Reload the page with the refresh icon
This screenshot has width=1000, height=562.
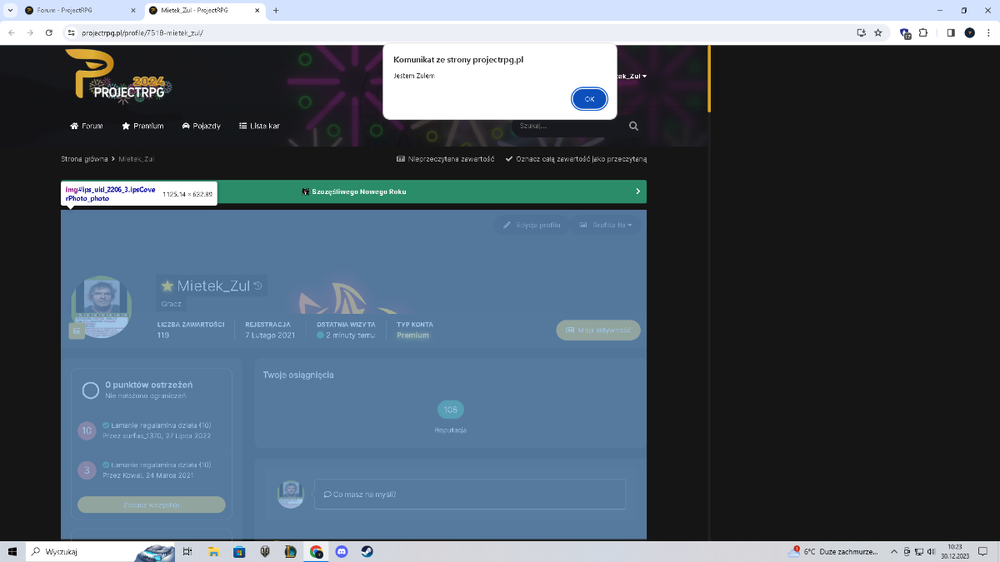[x=48, y=33]
